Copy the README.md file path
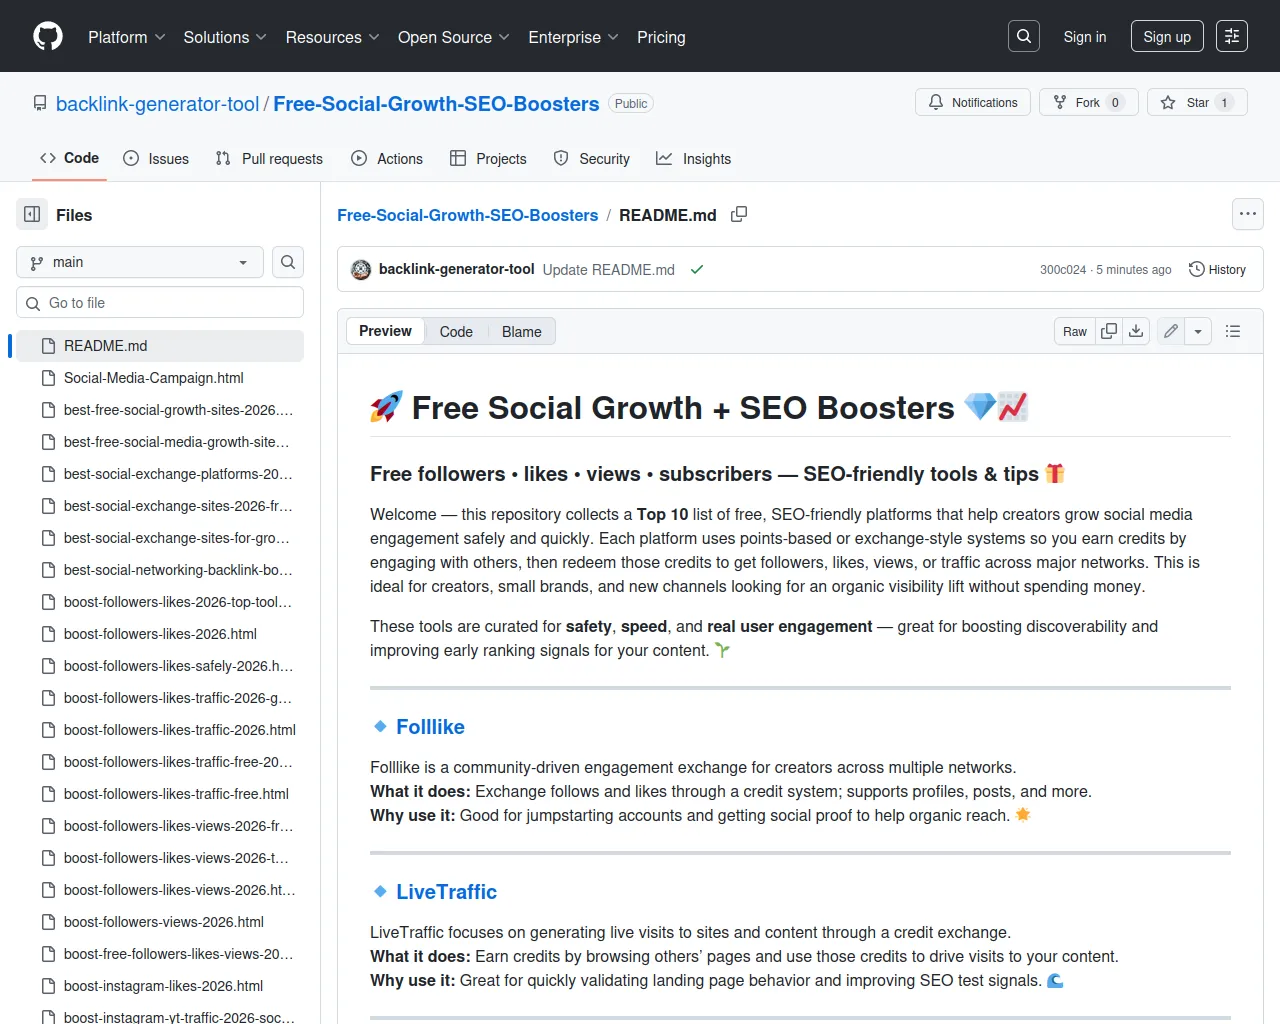 click(739, 215)
